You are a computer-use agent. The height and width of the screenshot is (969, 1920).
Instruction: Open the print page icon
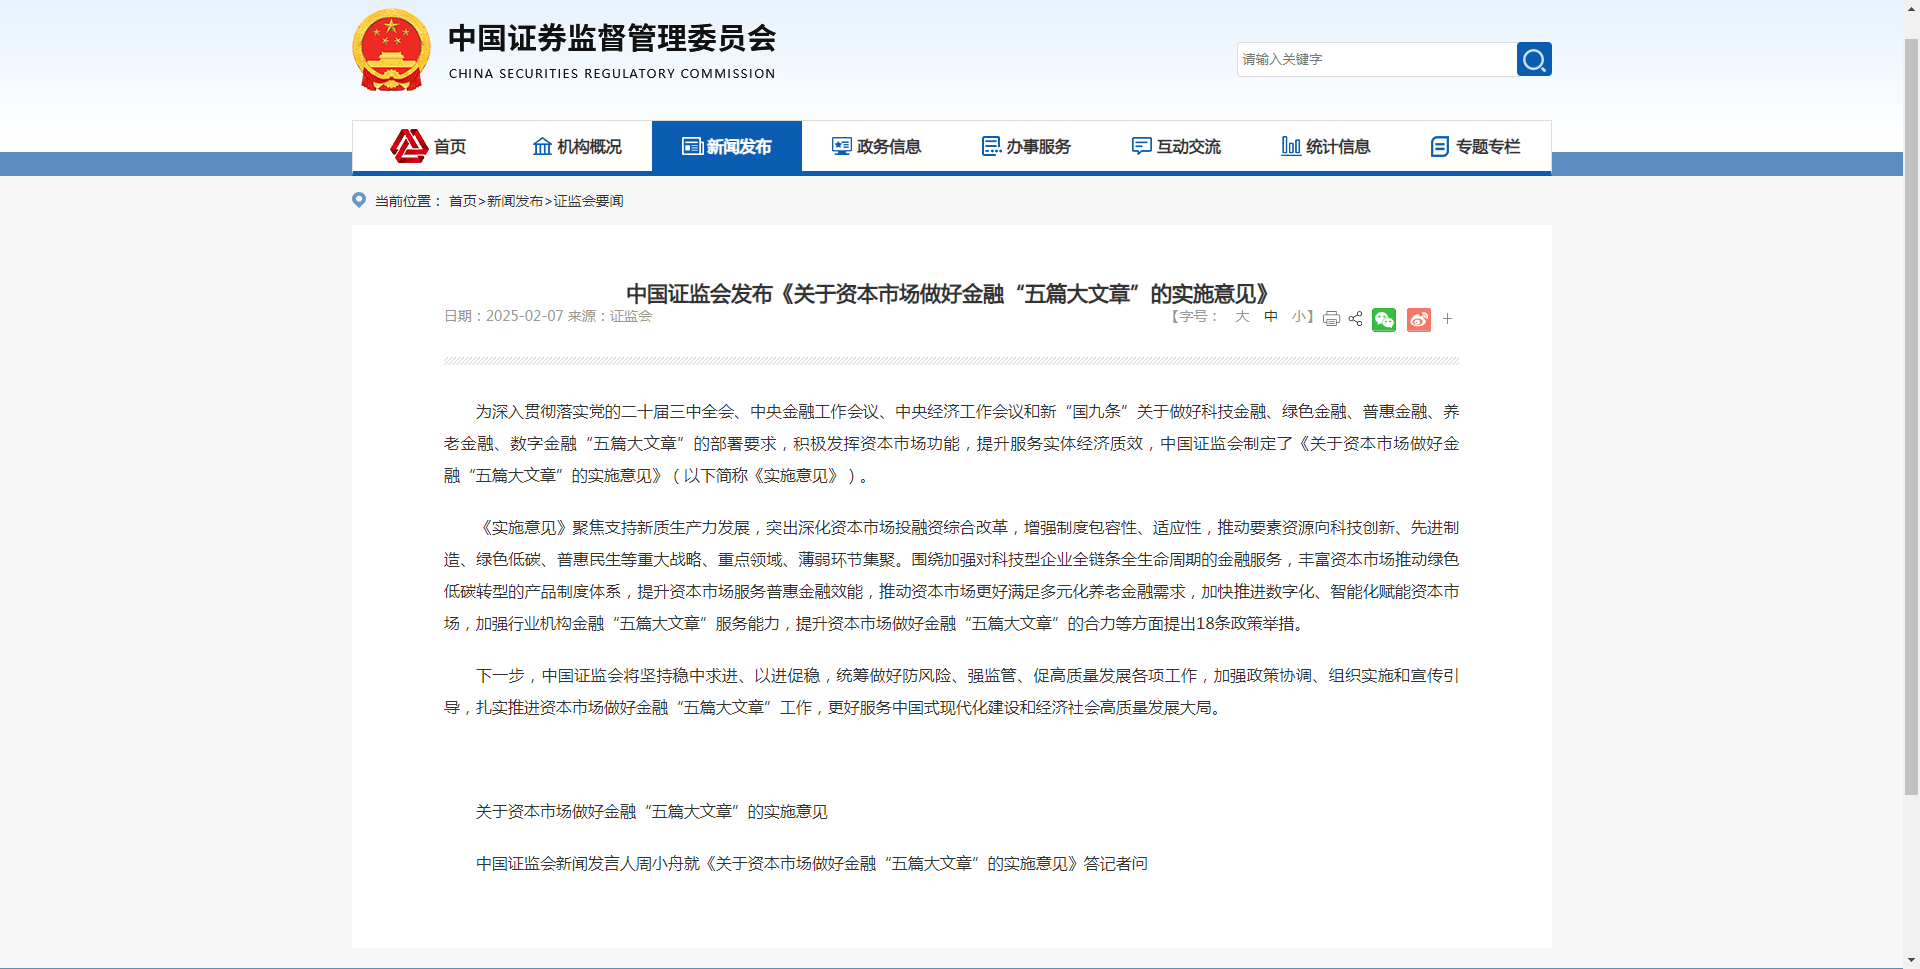click(x=1331, y=319)
